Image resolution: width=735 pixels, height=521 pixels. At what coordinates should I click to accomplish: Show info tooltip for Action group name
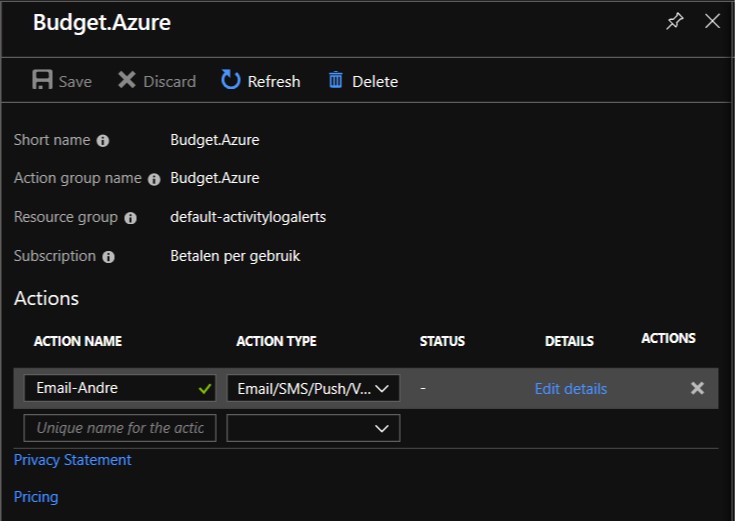click(154, 180)
